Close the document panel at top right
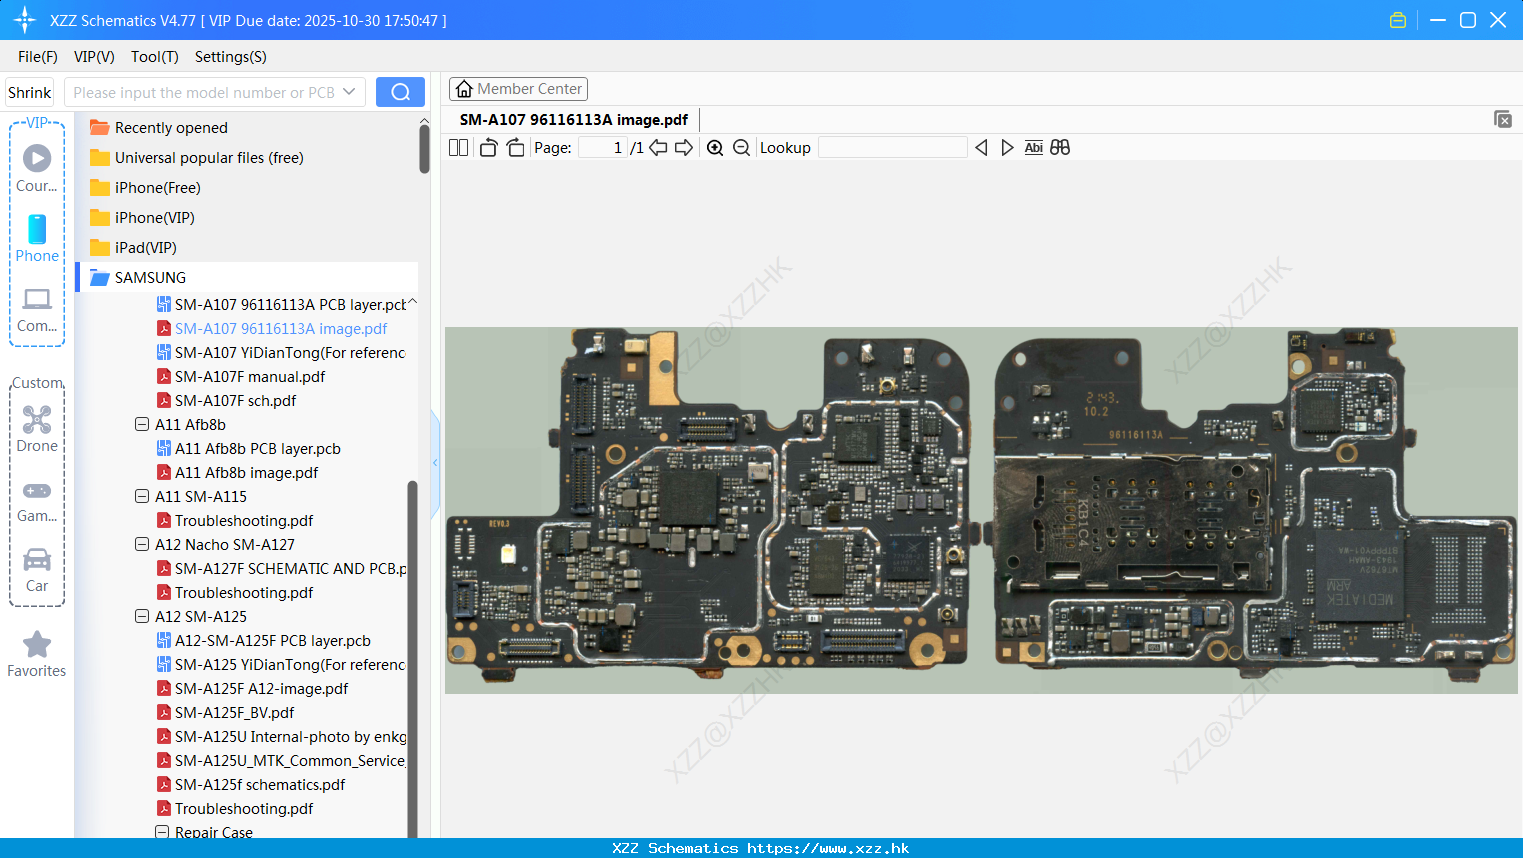1523x858 pixels. [1502, 119]
